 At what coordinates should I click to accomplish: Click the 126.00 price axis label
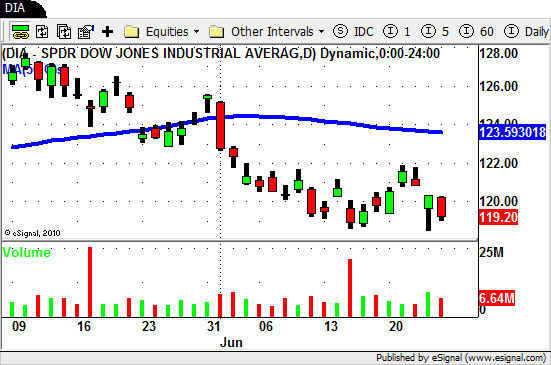(498, 86)
